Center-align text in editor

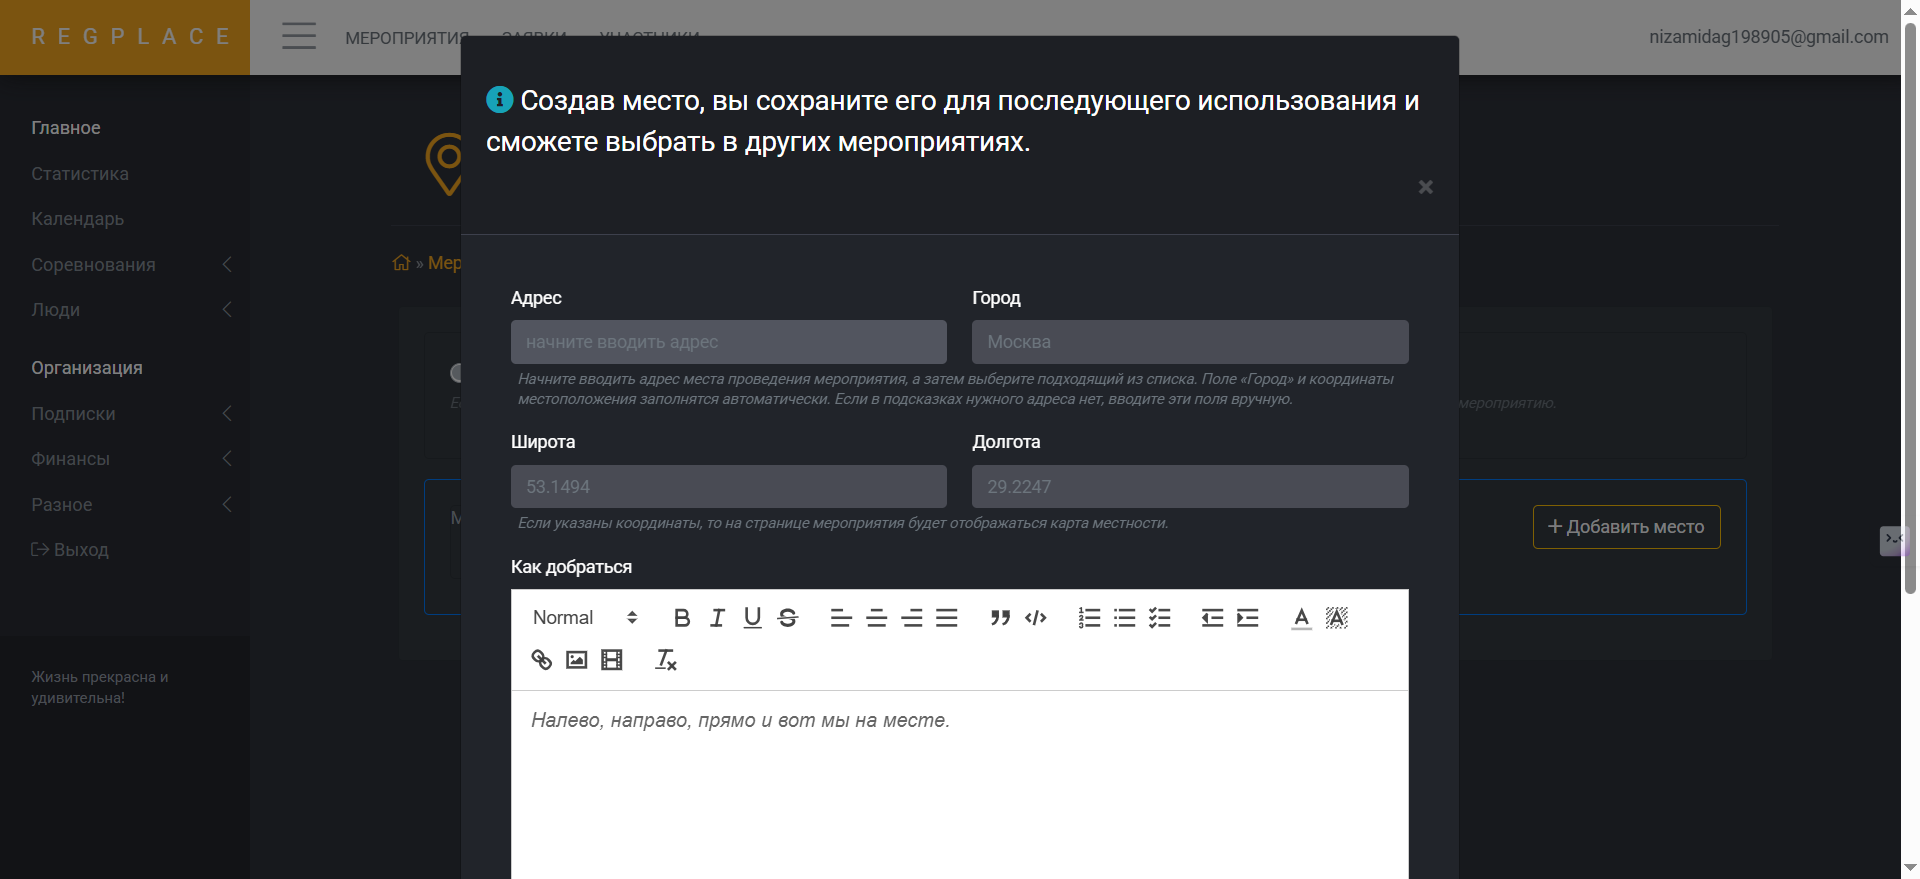[877, 618]
